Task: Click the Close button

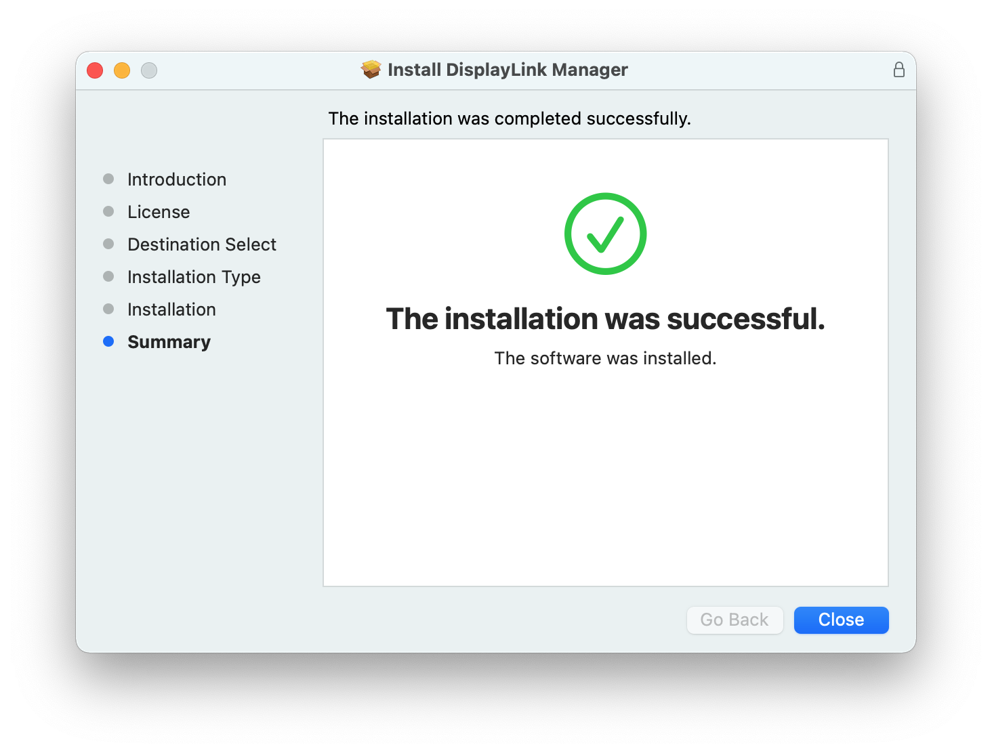Action: (x=840, y=620)
